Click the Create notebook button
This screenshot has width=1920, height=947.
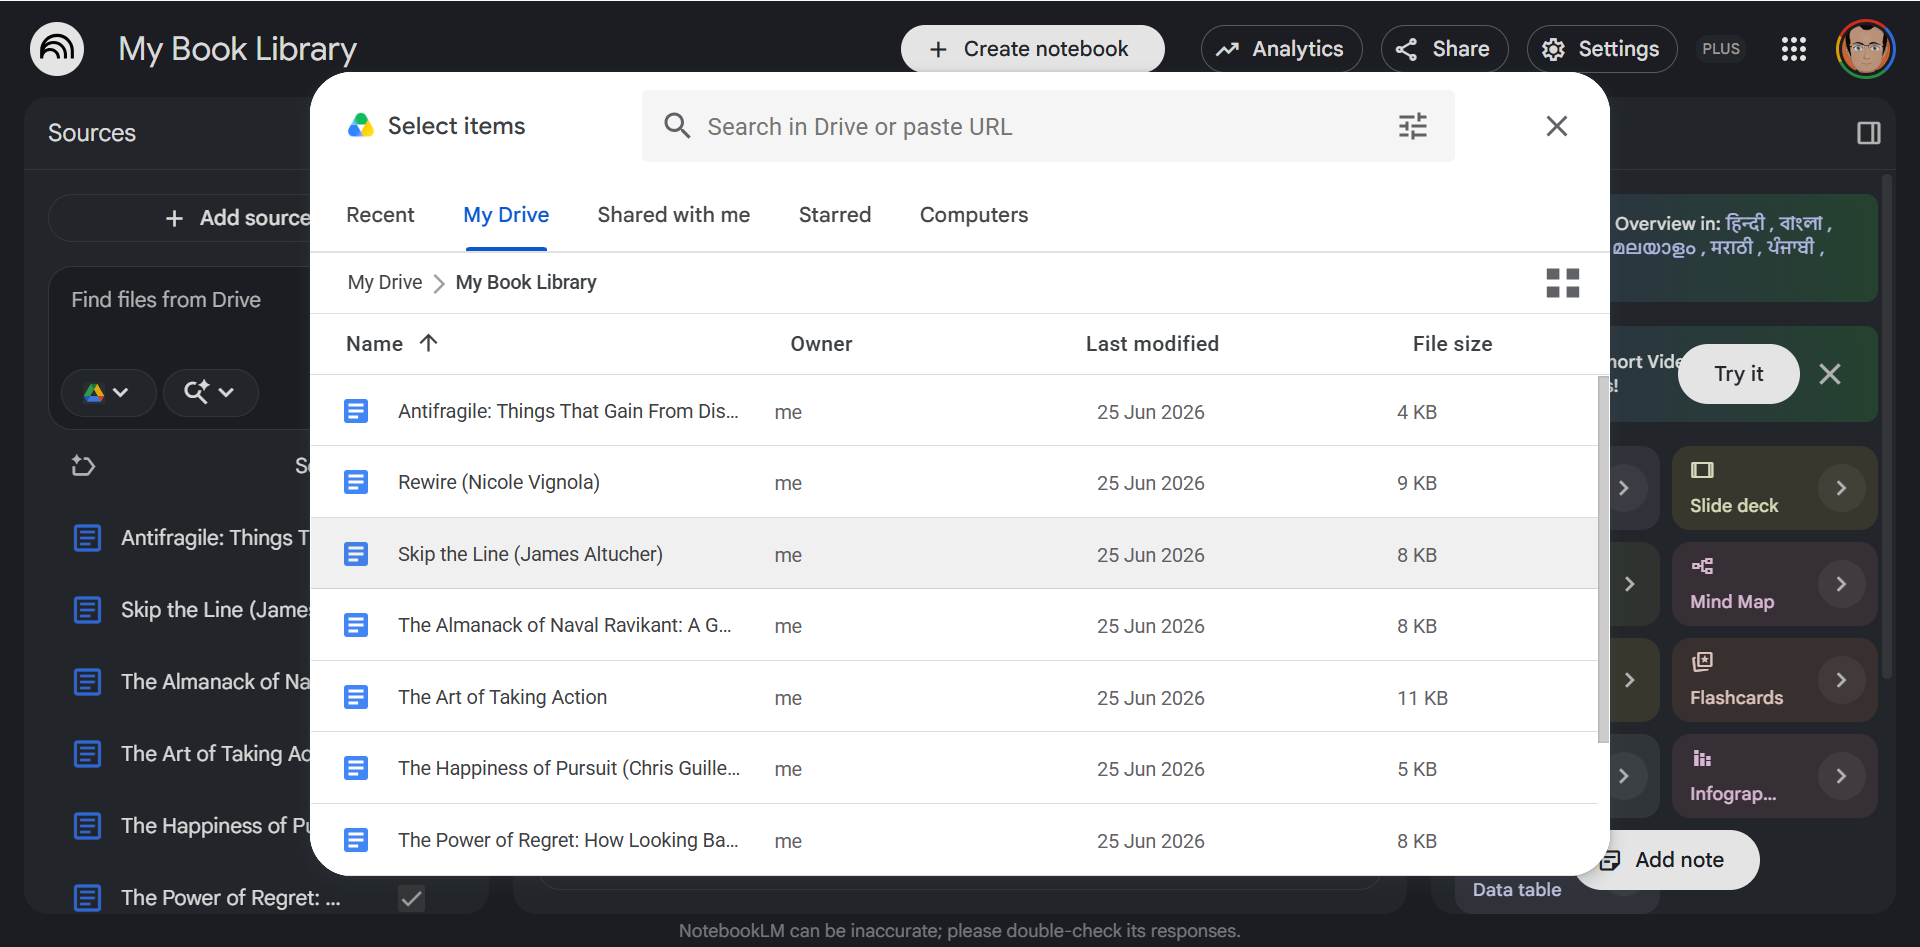pyautogui.click(x=1032, y=49)
